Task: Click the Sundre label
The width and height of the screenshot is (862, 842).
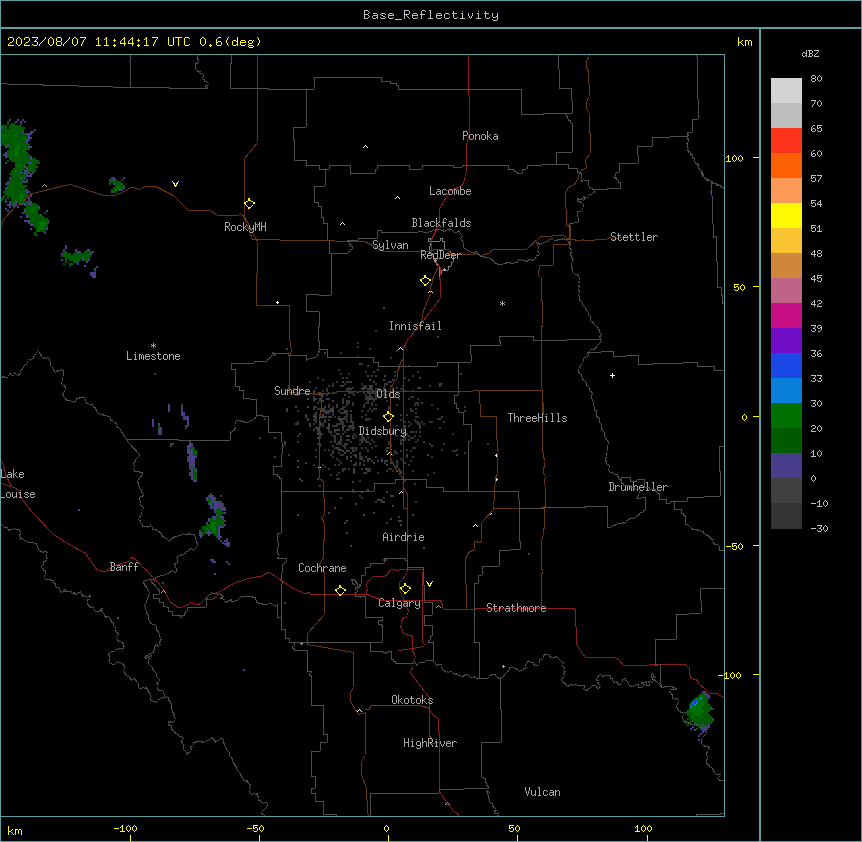Action: pyautogui.click(x=292, y=391)
